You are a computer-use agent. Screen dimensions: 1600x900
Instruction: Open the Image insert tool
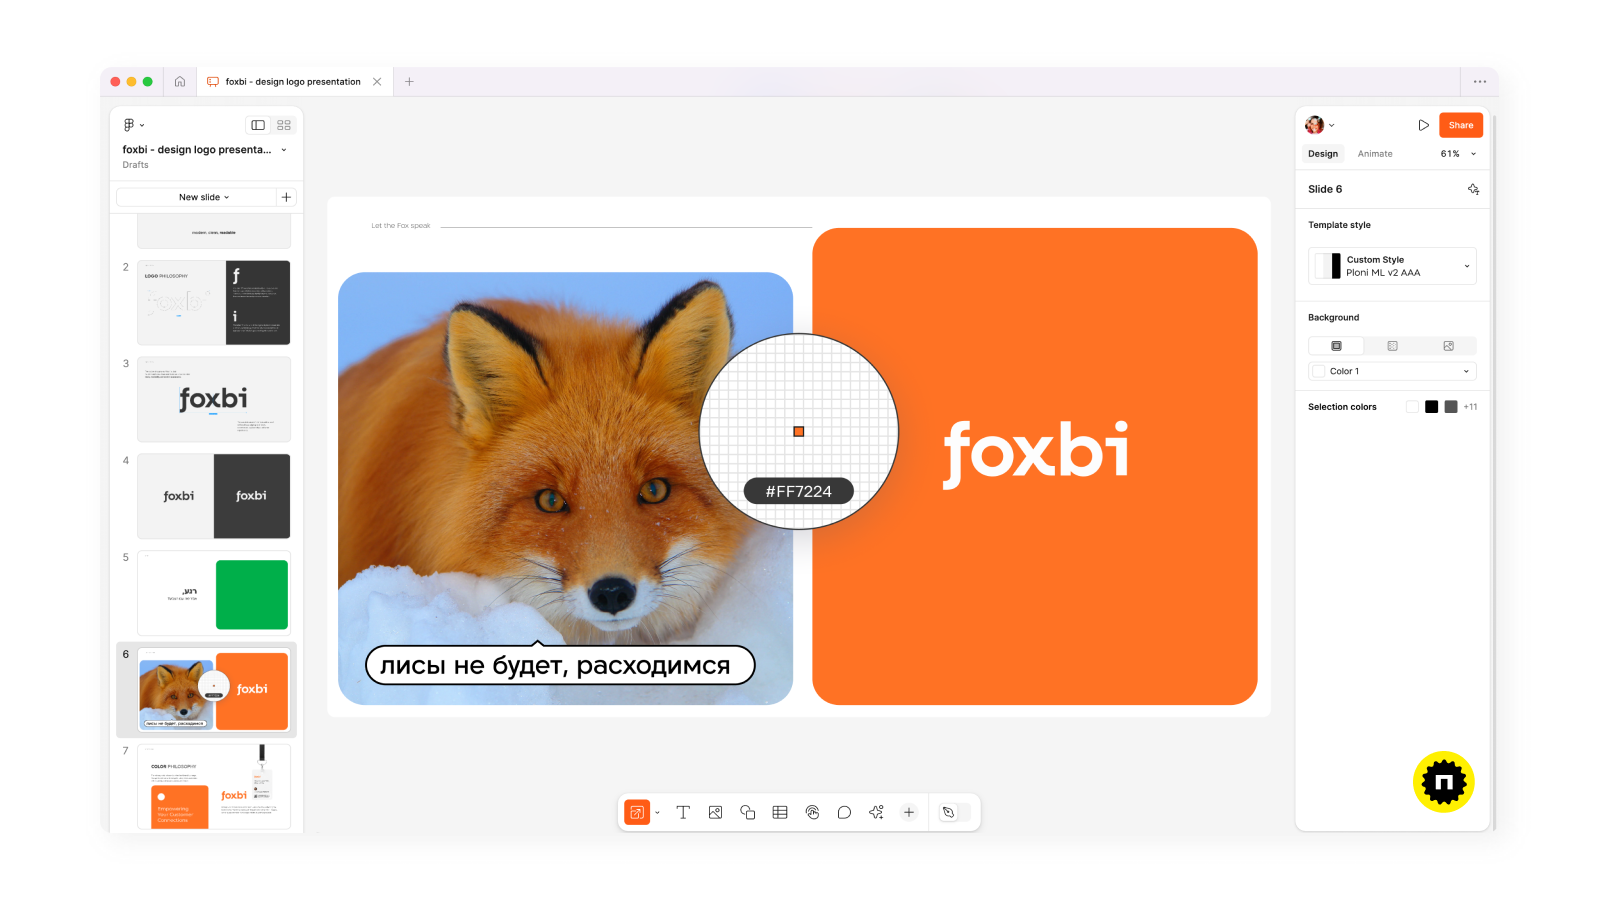click(715, 812)
